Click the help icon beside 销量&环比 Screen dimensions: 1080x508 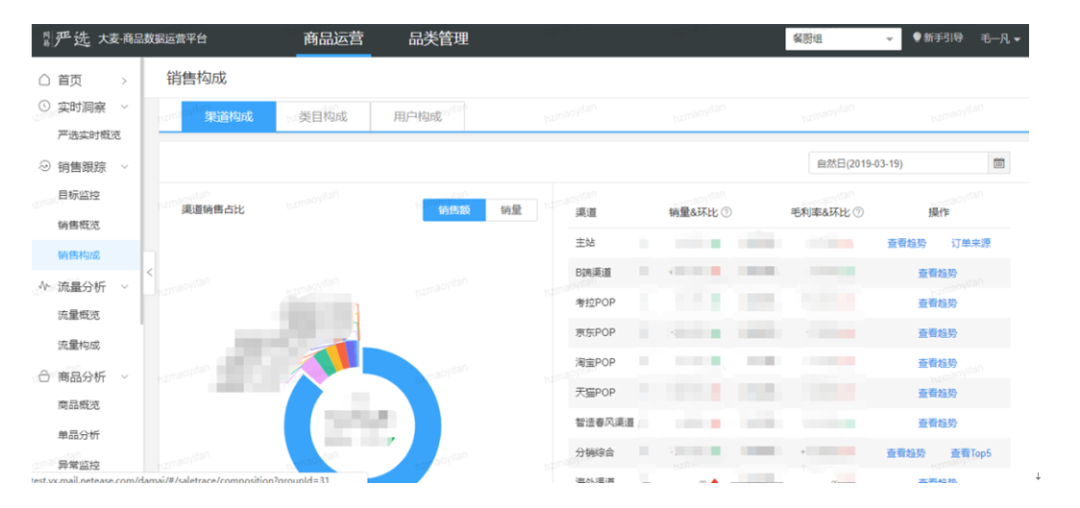click(x=727, y=213)
